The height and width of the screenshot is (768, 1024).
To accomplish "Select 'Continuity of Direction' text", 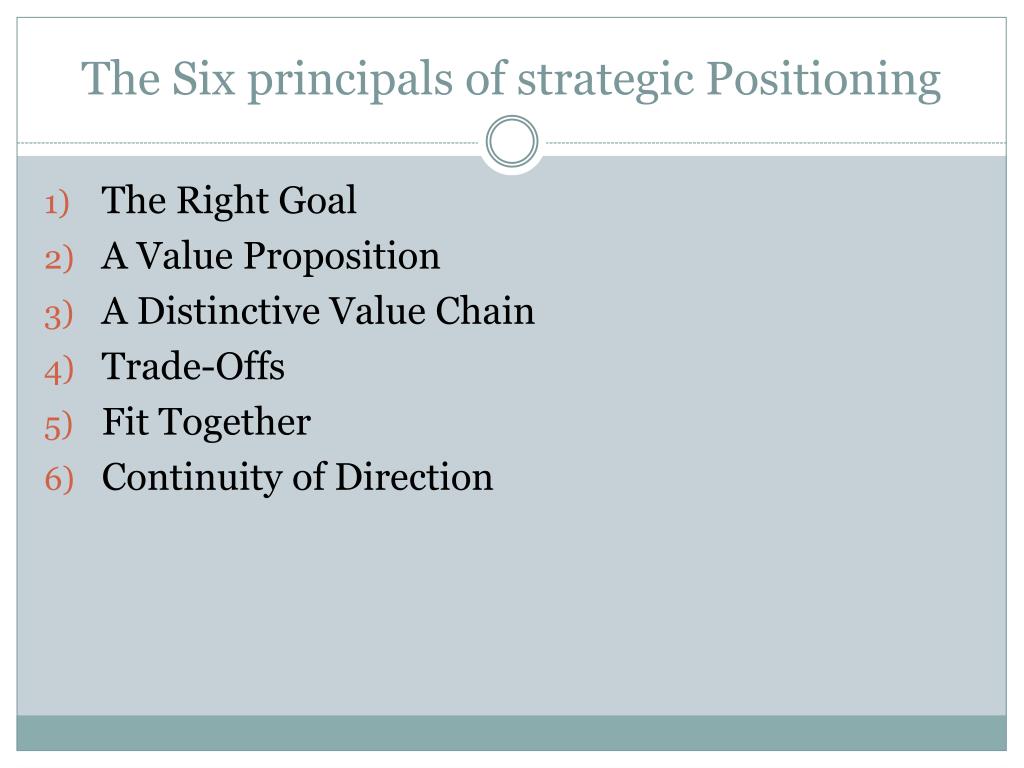I will click(x=297, y=477).
